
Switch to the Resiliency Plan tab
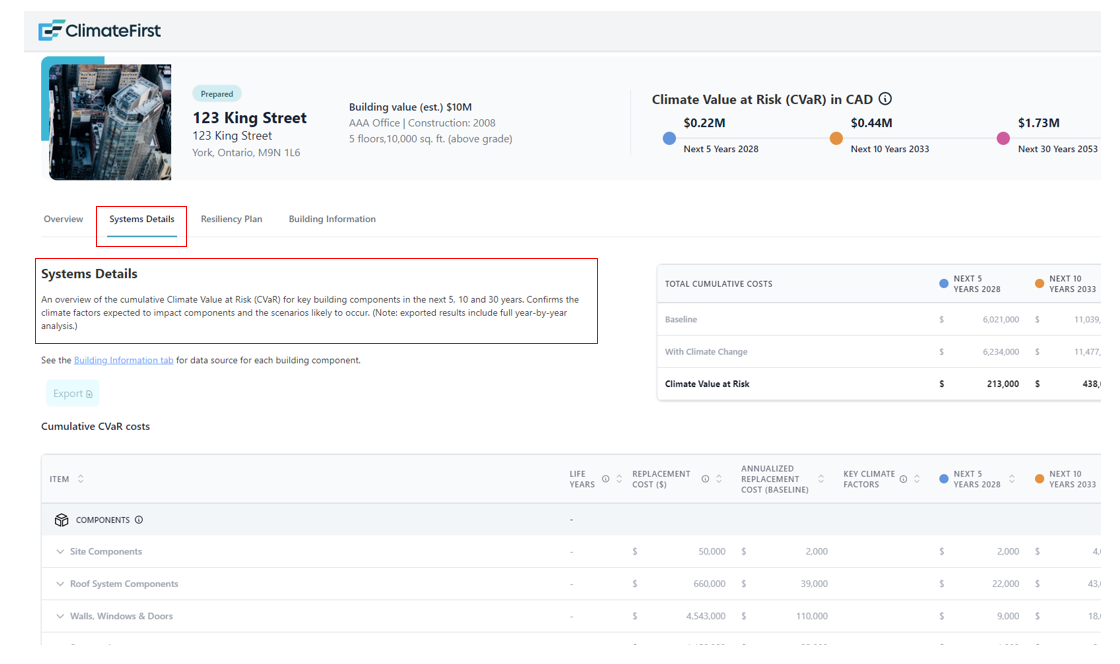tap(231, 218)
